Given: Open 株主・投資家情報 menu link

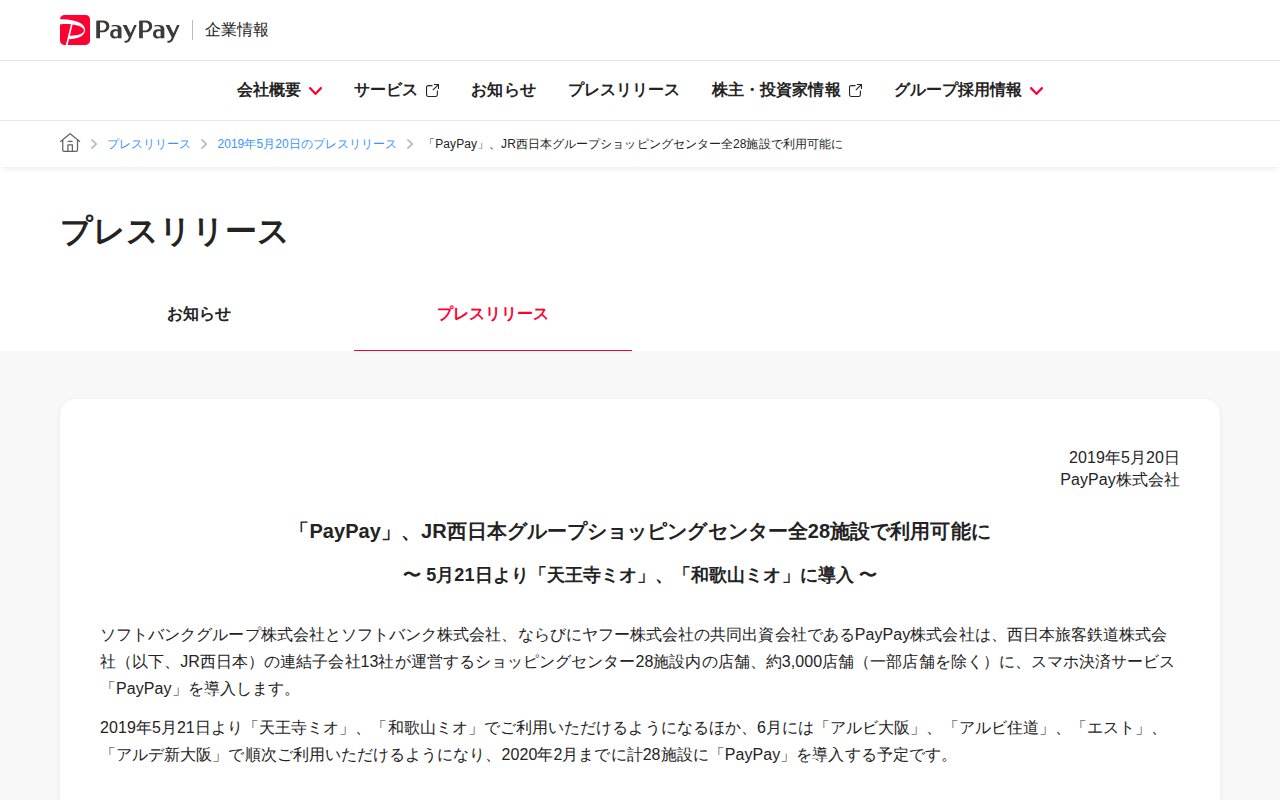Looking at the screenshot, I should [x=776, y=90].
